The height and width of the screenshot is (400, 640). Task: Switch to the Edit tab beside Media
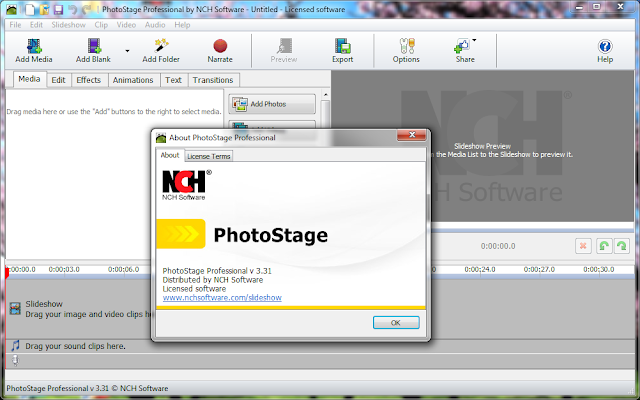(x=58, y=80)
